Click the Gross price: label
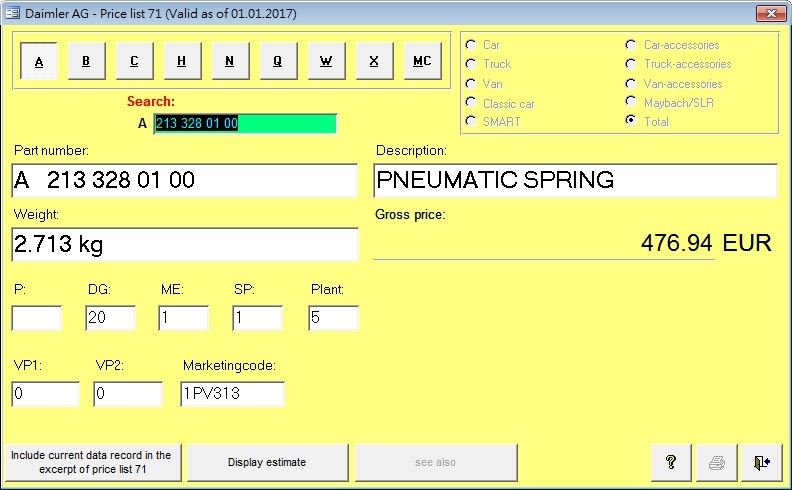 410,215
